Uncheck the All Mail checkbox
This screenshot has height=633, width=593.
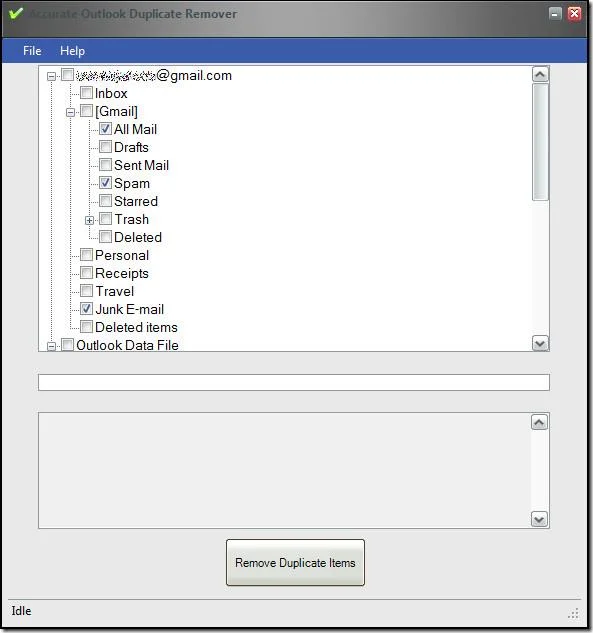[105, 129]
